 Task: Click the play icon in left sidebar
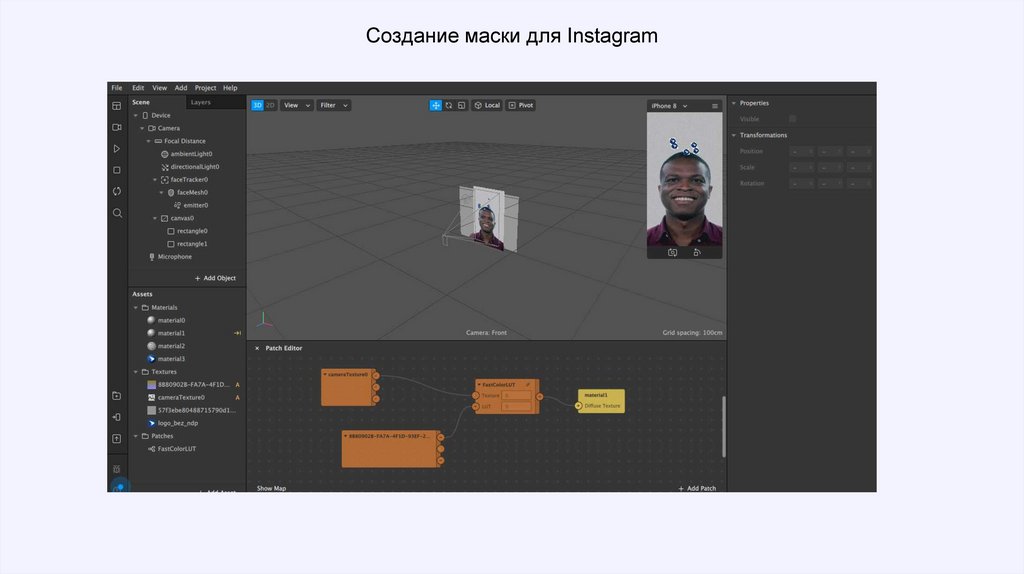(x=117, y=148)
